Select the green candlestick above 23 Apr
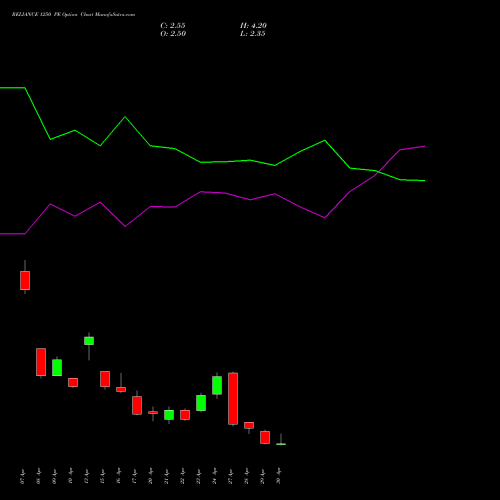 [201, 403]
